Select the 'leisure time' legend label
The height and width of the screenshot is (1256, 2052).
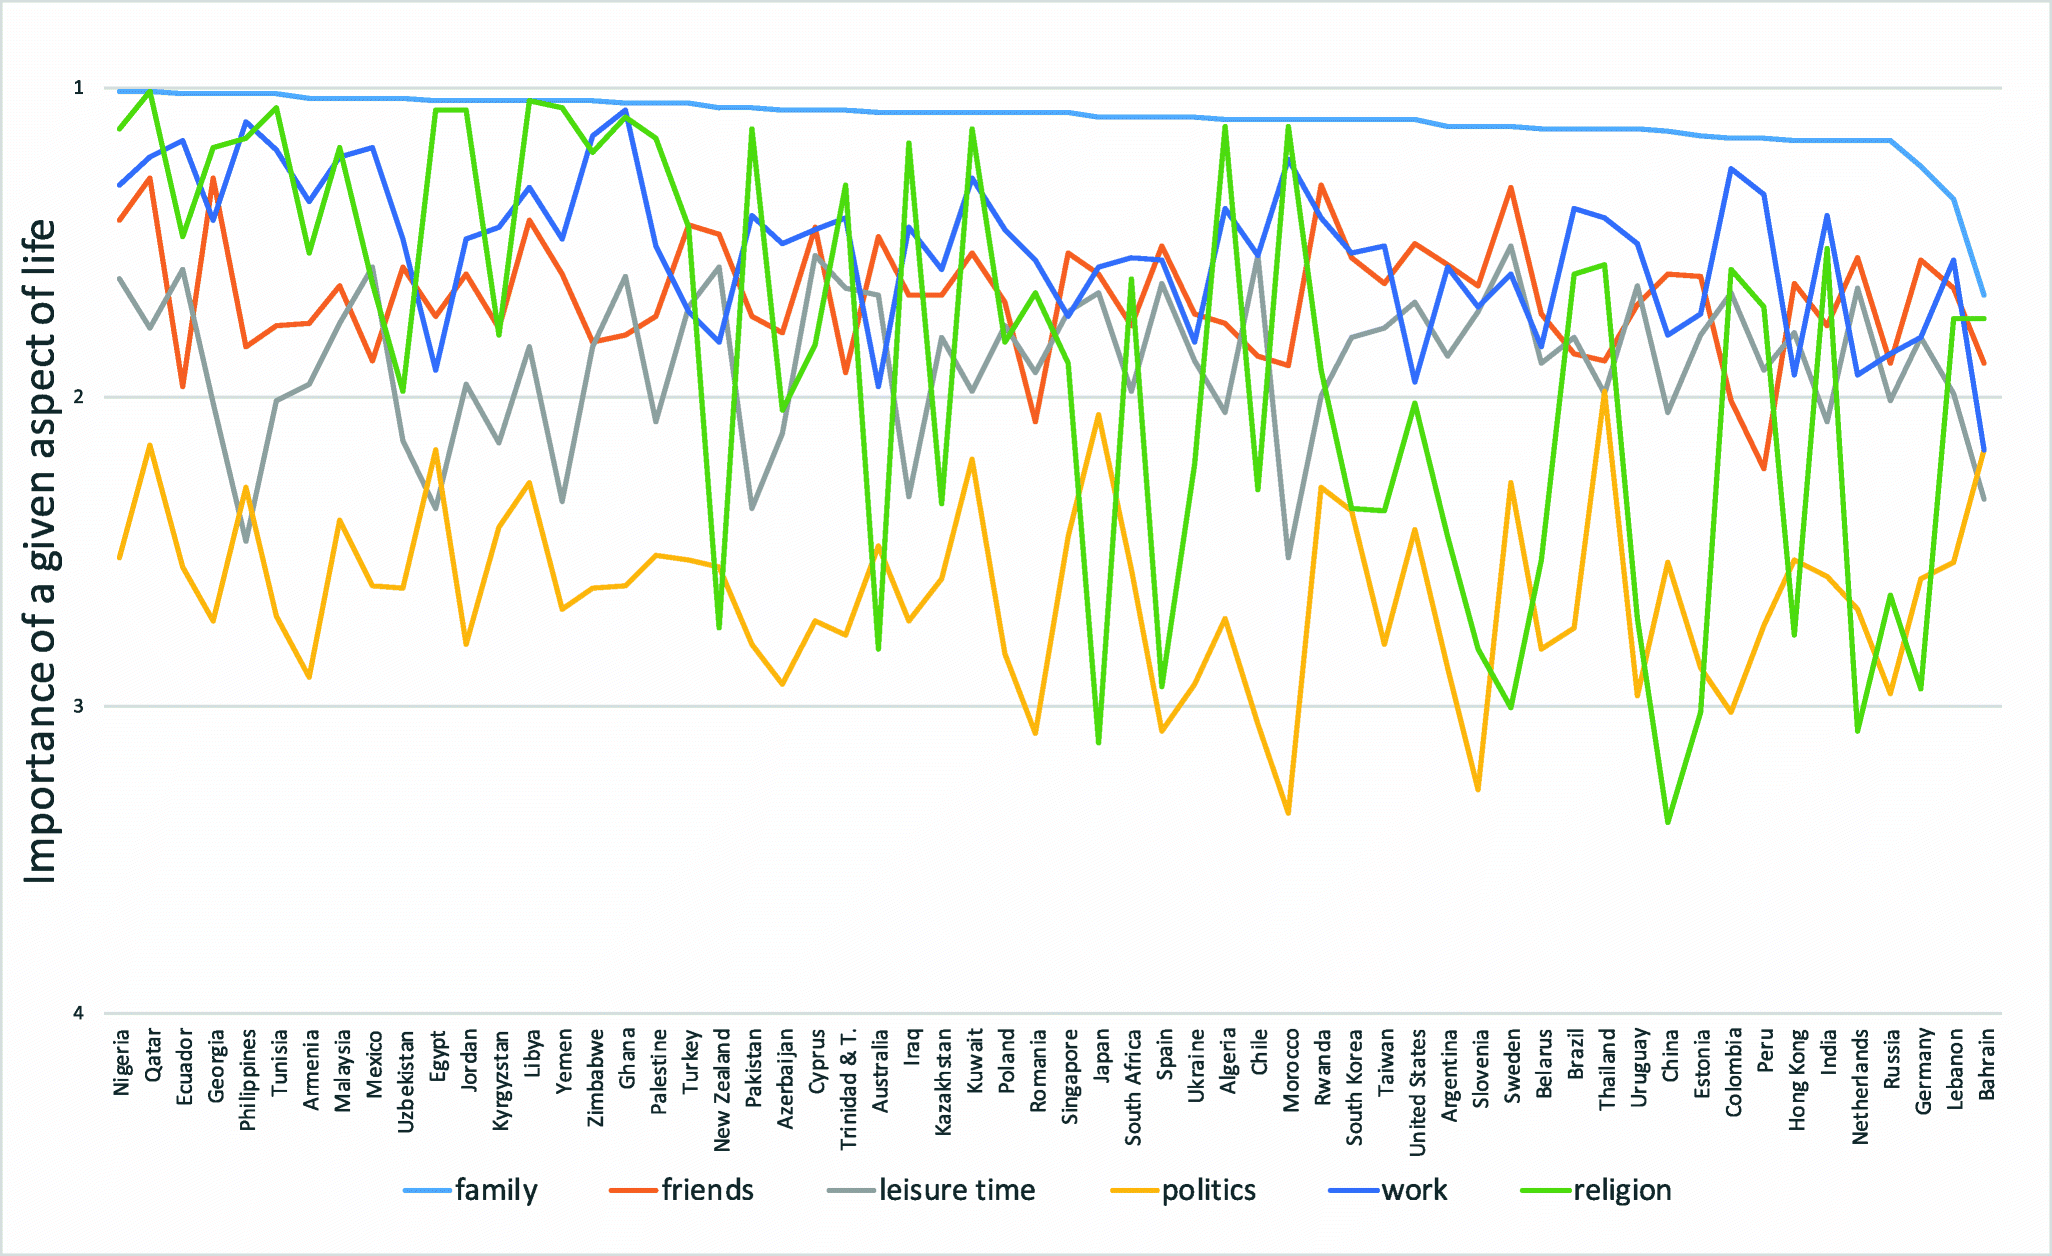[x=957, y=1191]
